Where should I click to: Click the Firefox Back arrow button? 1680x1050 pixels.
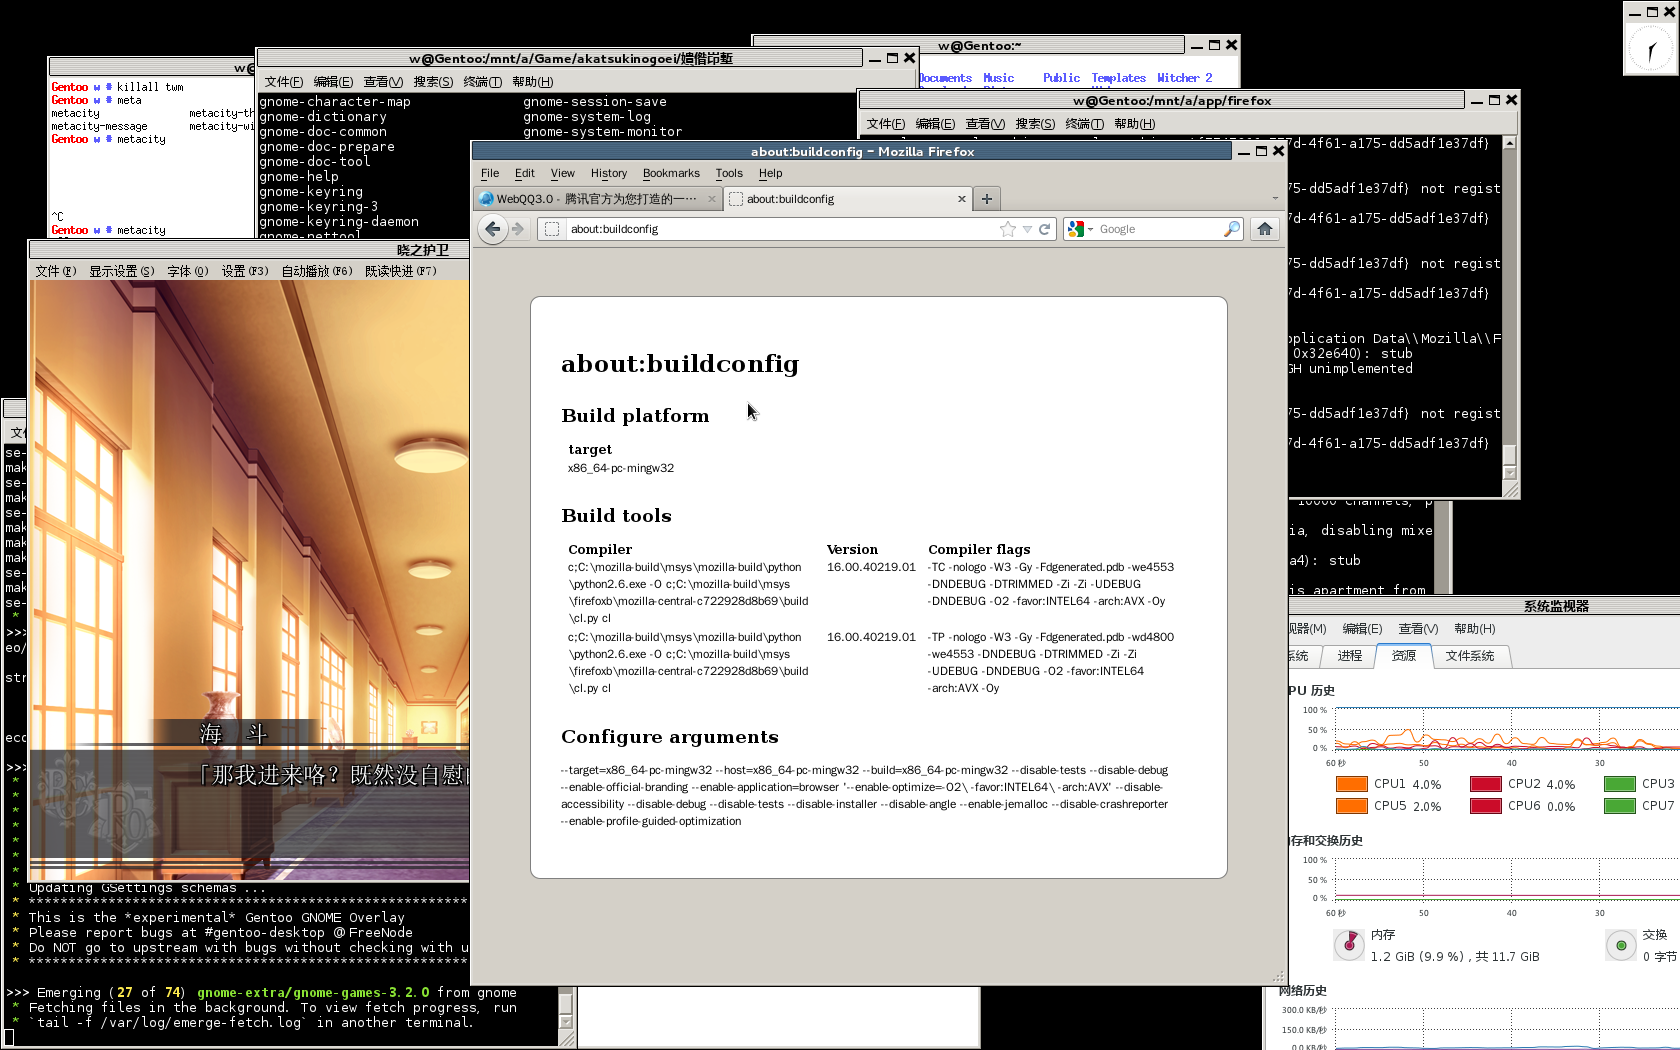492,229
